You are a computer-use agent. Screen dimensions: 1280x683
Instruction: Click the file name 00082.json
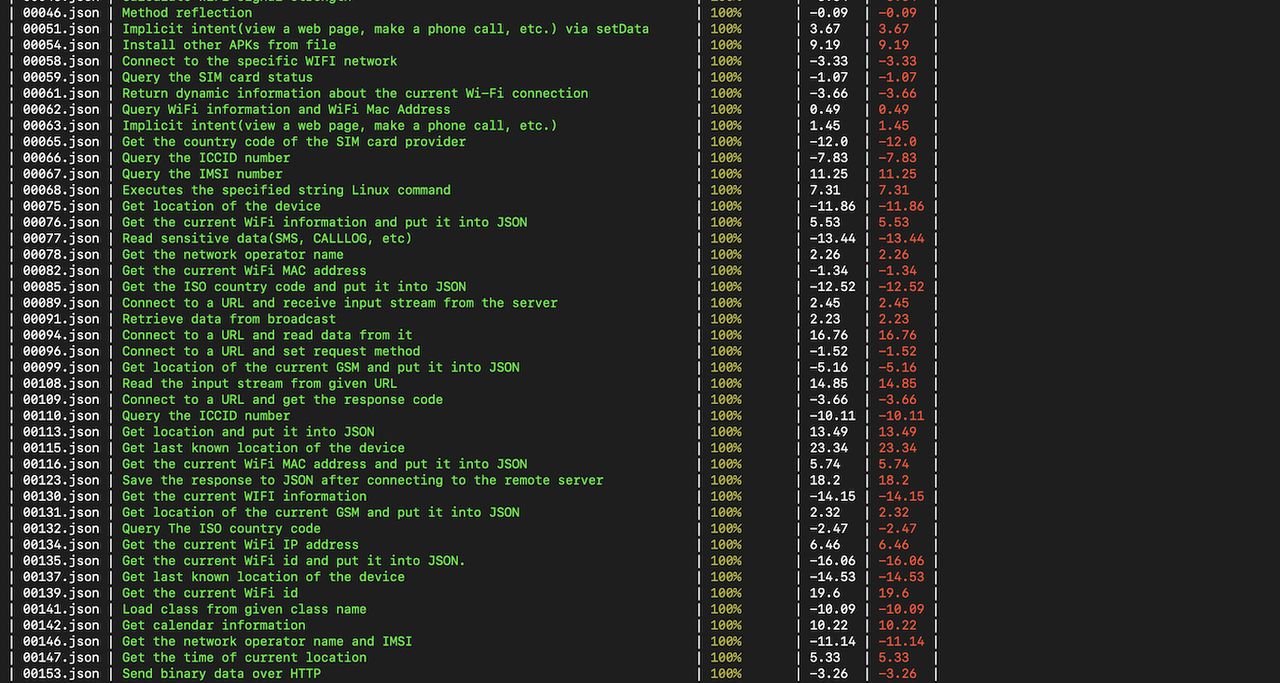click(61, 270)
